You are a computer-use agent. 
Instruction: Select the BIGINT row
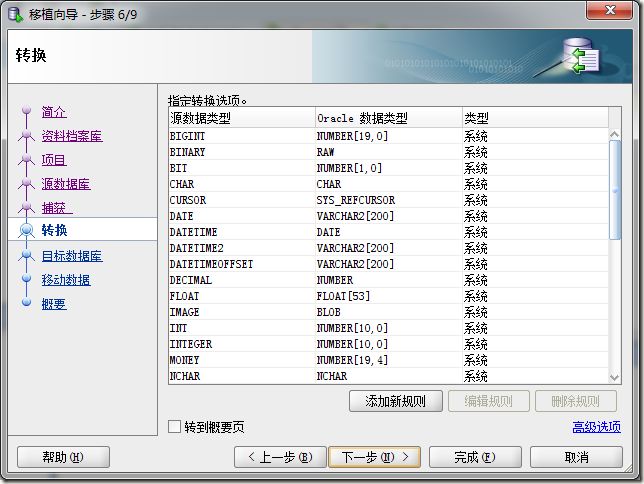click(x=389, y=136)
